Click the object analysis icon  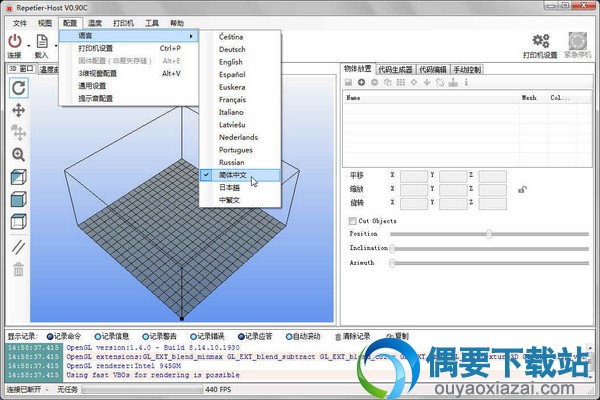point(453,82)
